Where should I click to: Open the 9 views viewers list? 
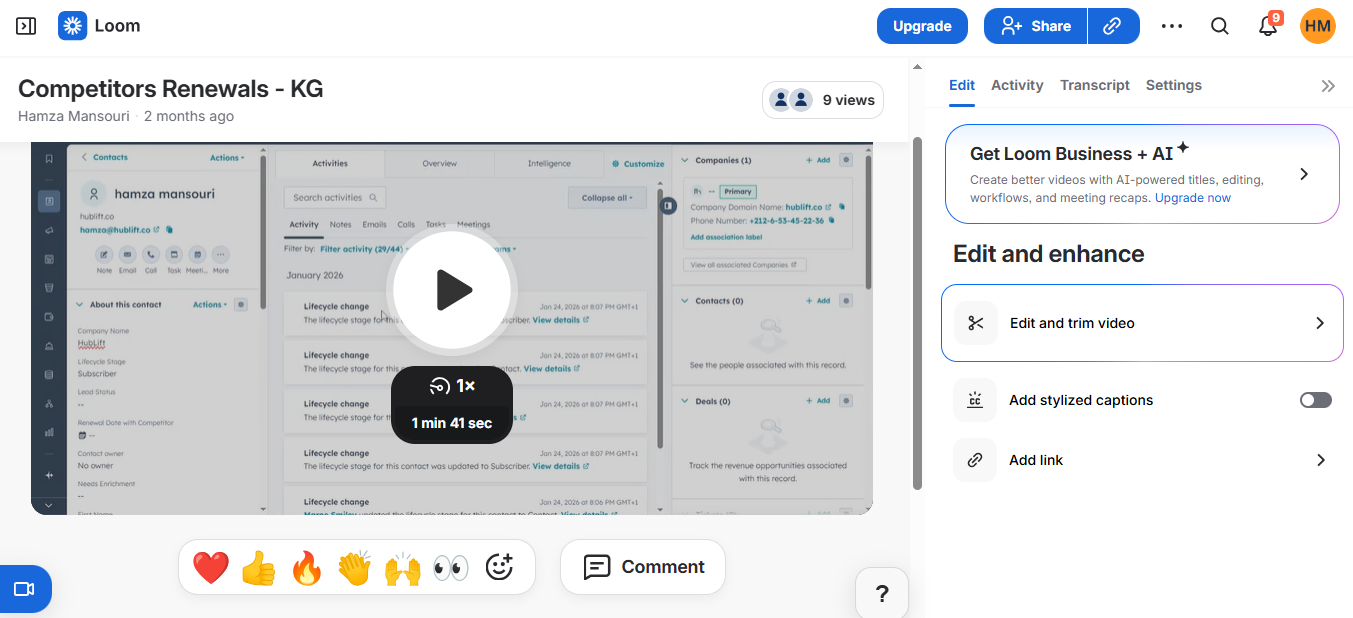tap(823, 100)
